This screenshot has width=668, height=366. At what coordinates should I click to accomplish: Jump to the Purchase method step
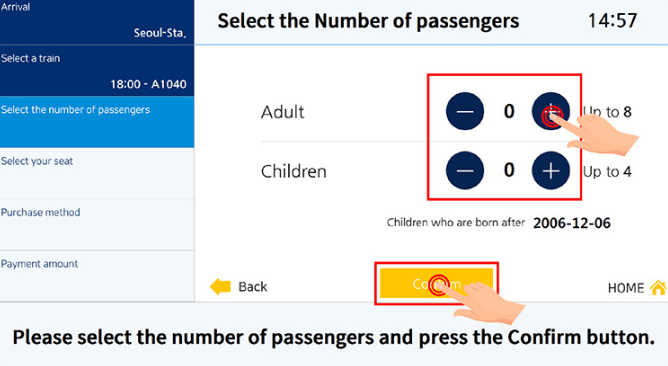[97, 225]
